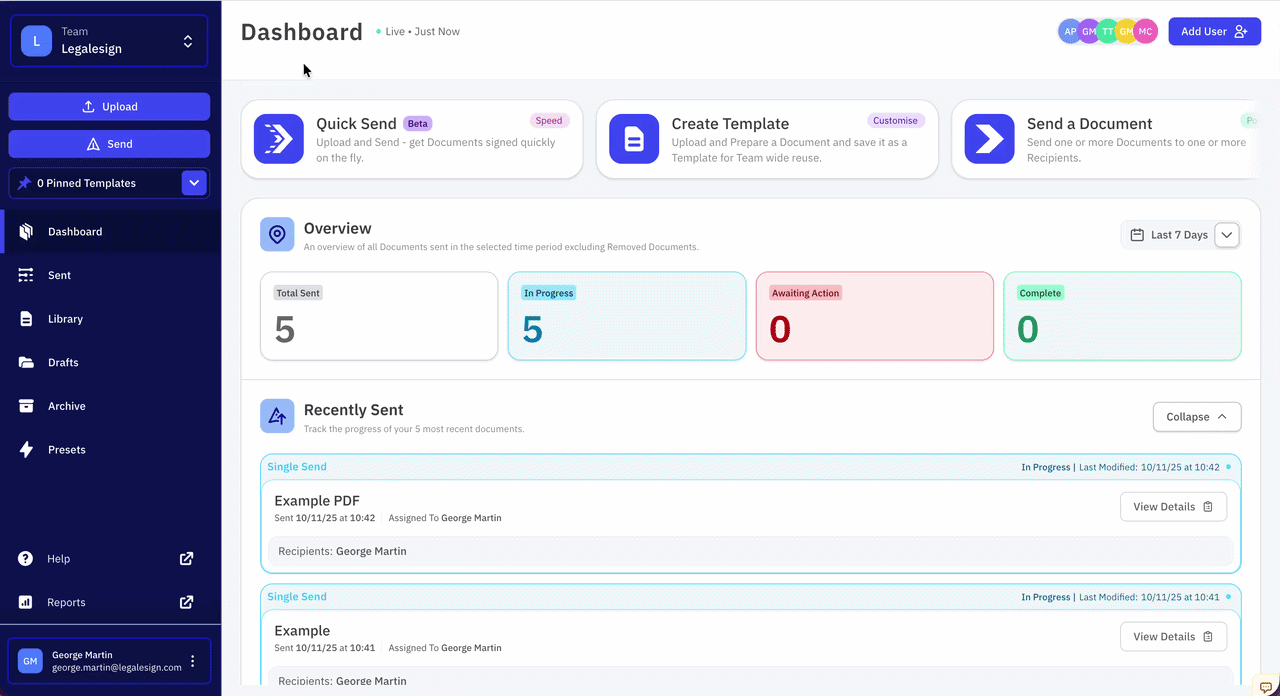
Task: Navigate to Library in the sidebar
Action: click(65, 318)
